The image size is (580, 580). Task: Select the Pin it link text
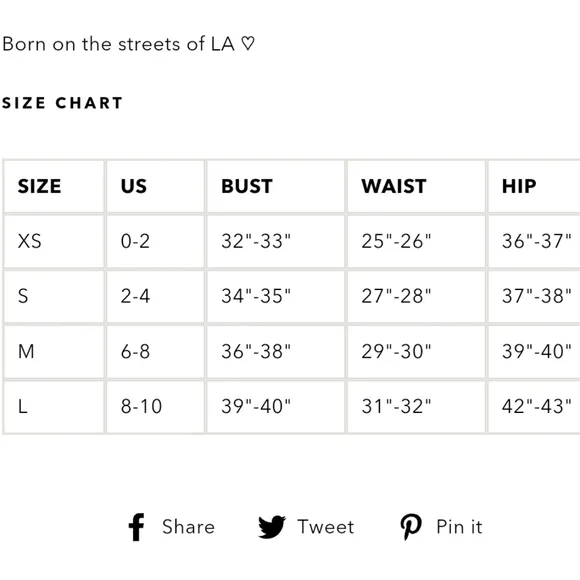[459, 527]
